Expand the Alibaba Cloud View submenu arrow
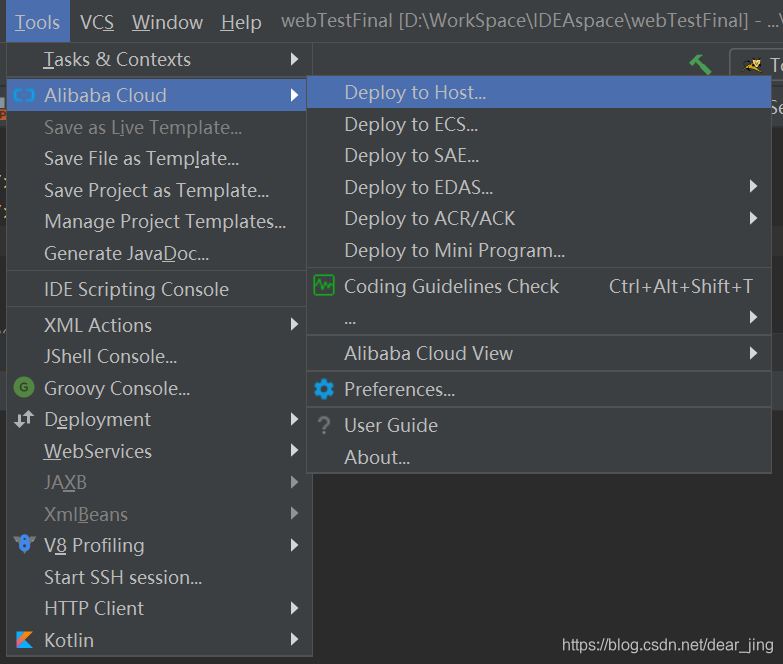Viewport: 783px width, 664px height. pos(754,353)
